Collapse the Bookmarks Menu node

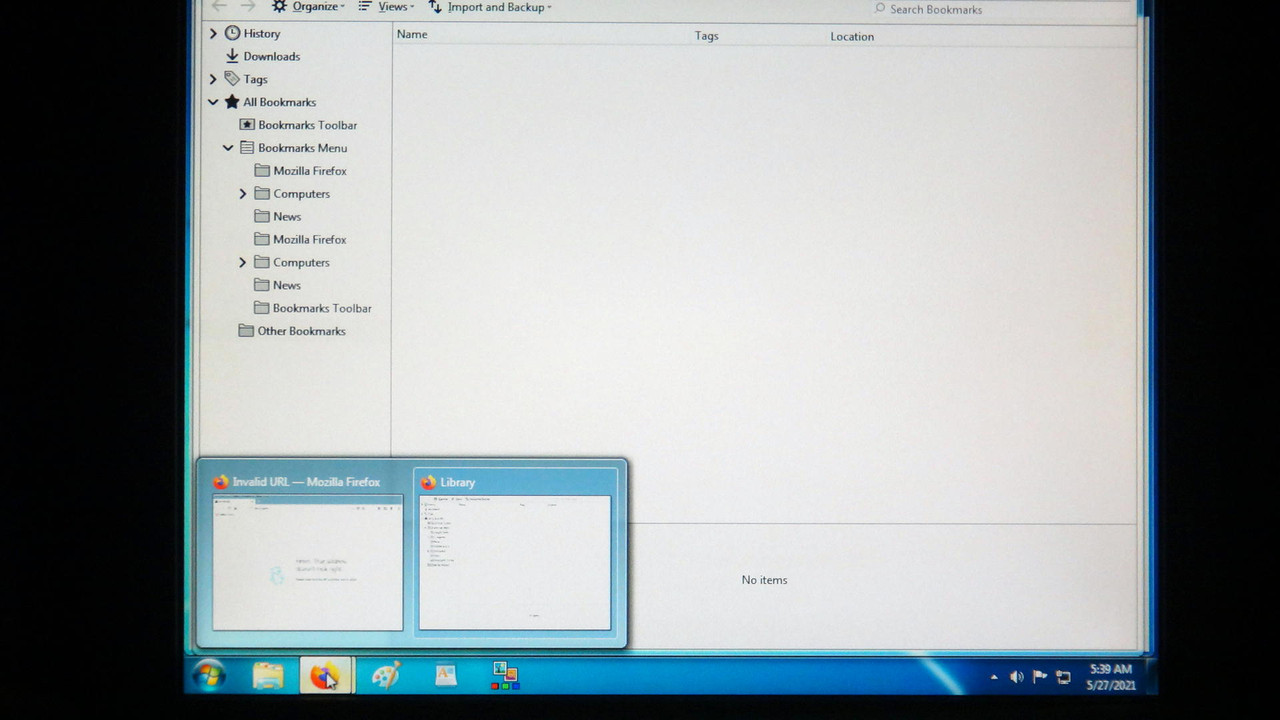click(x=228, y=148)
